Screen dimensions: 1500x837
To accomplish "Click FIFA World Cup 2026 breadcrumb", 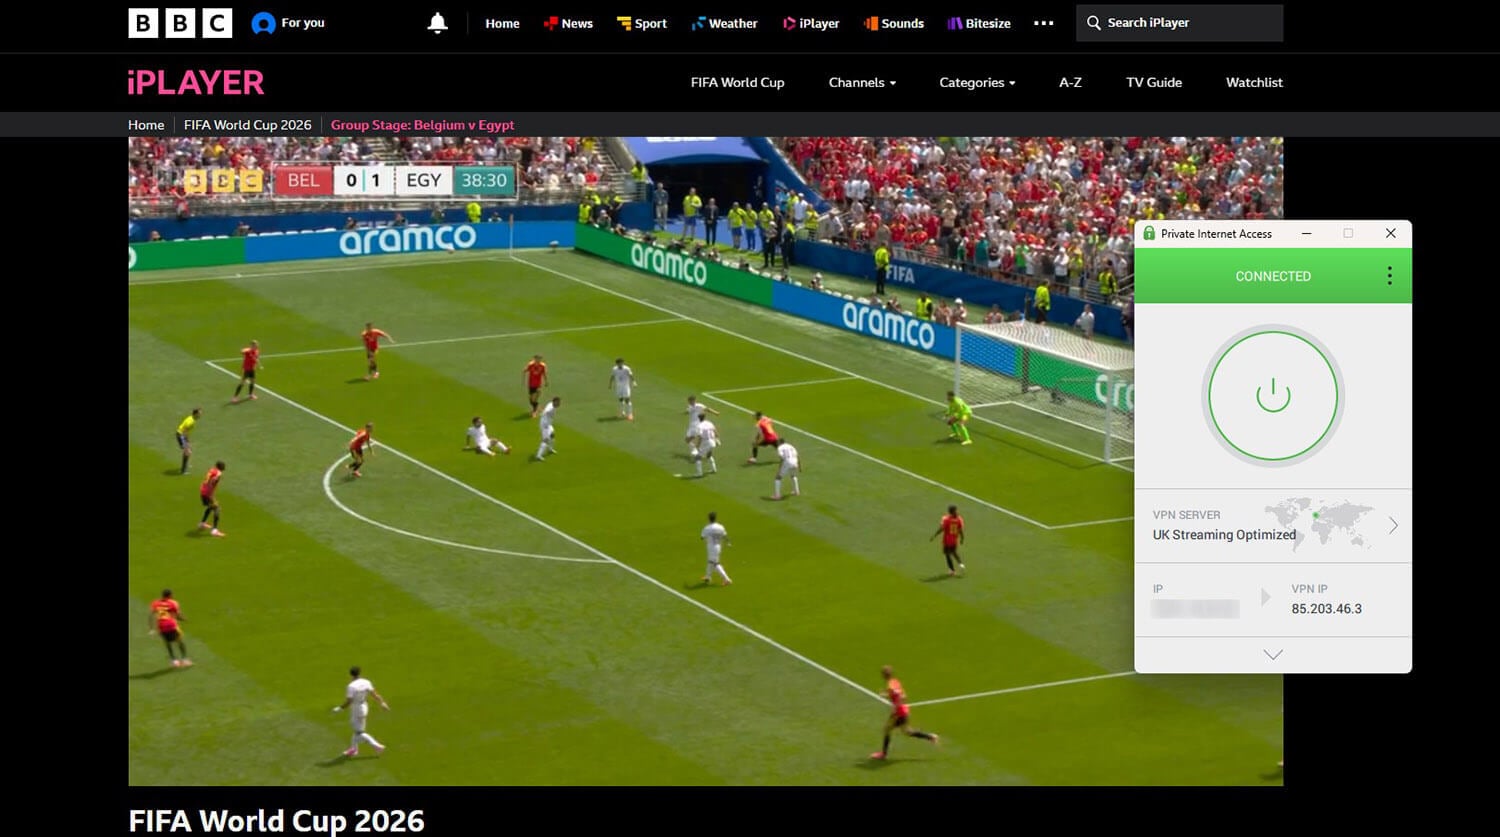I will pyautogui.click(x=248, y=125).
